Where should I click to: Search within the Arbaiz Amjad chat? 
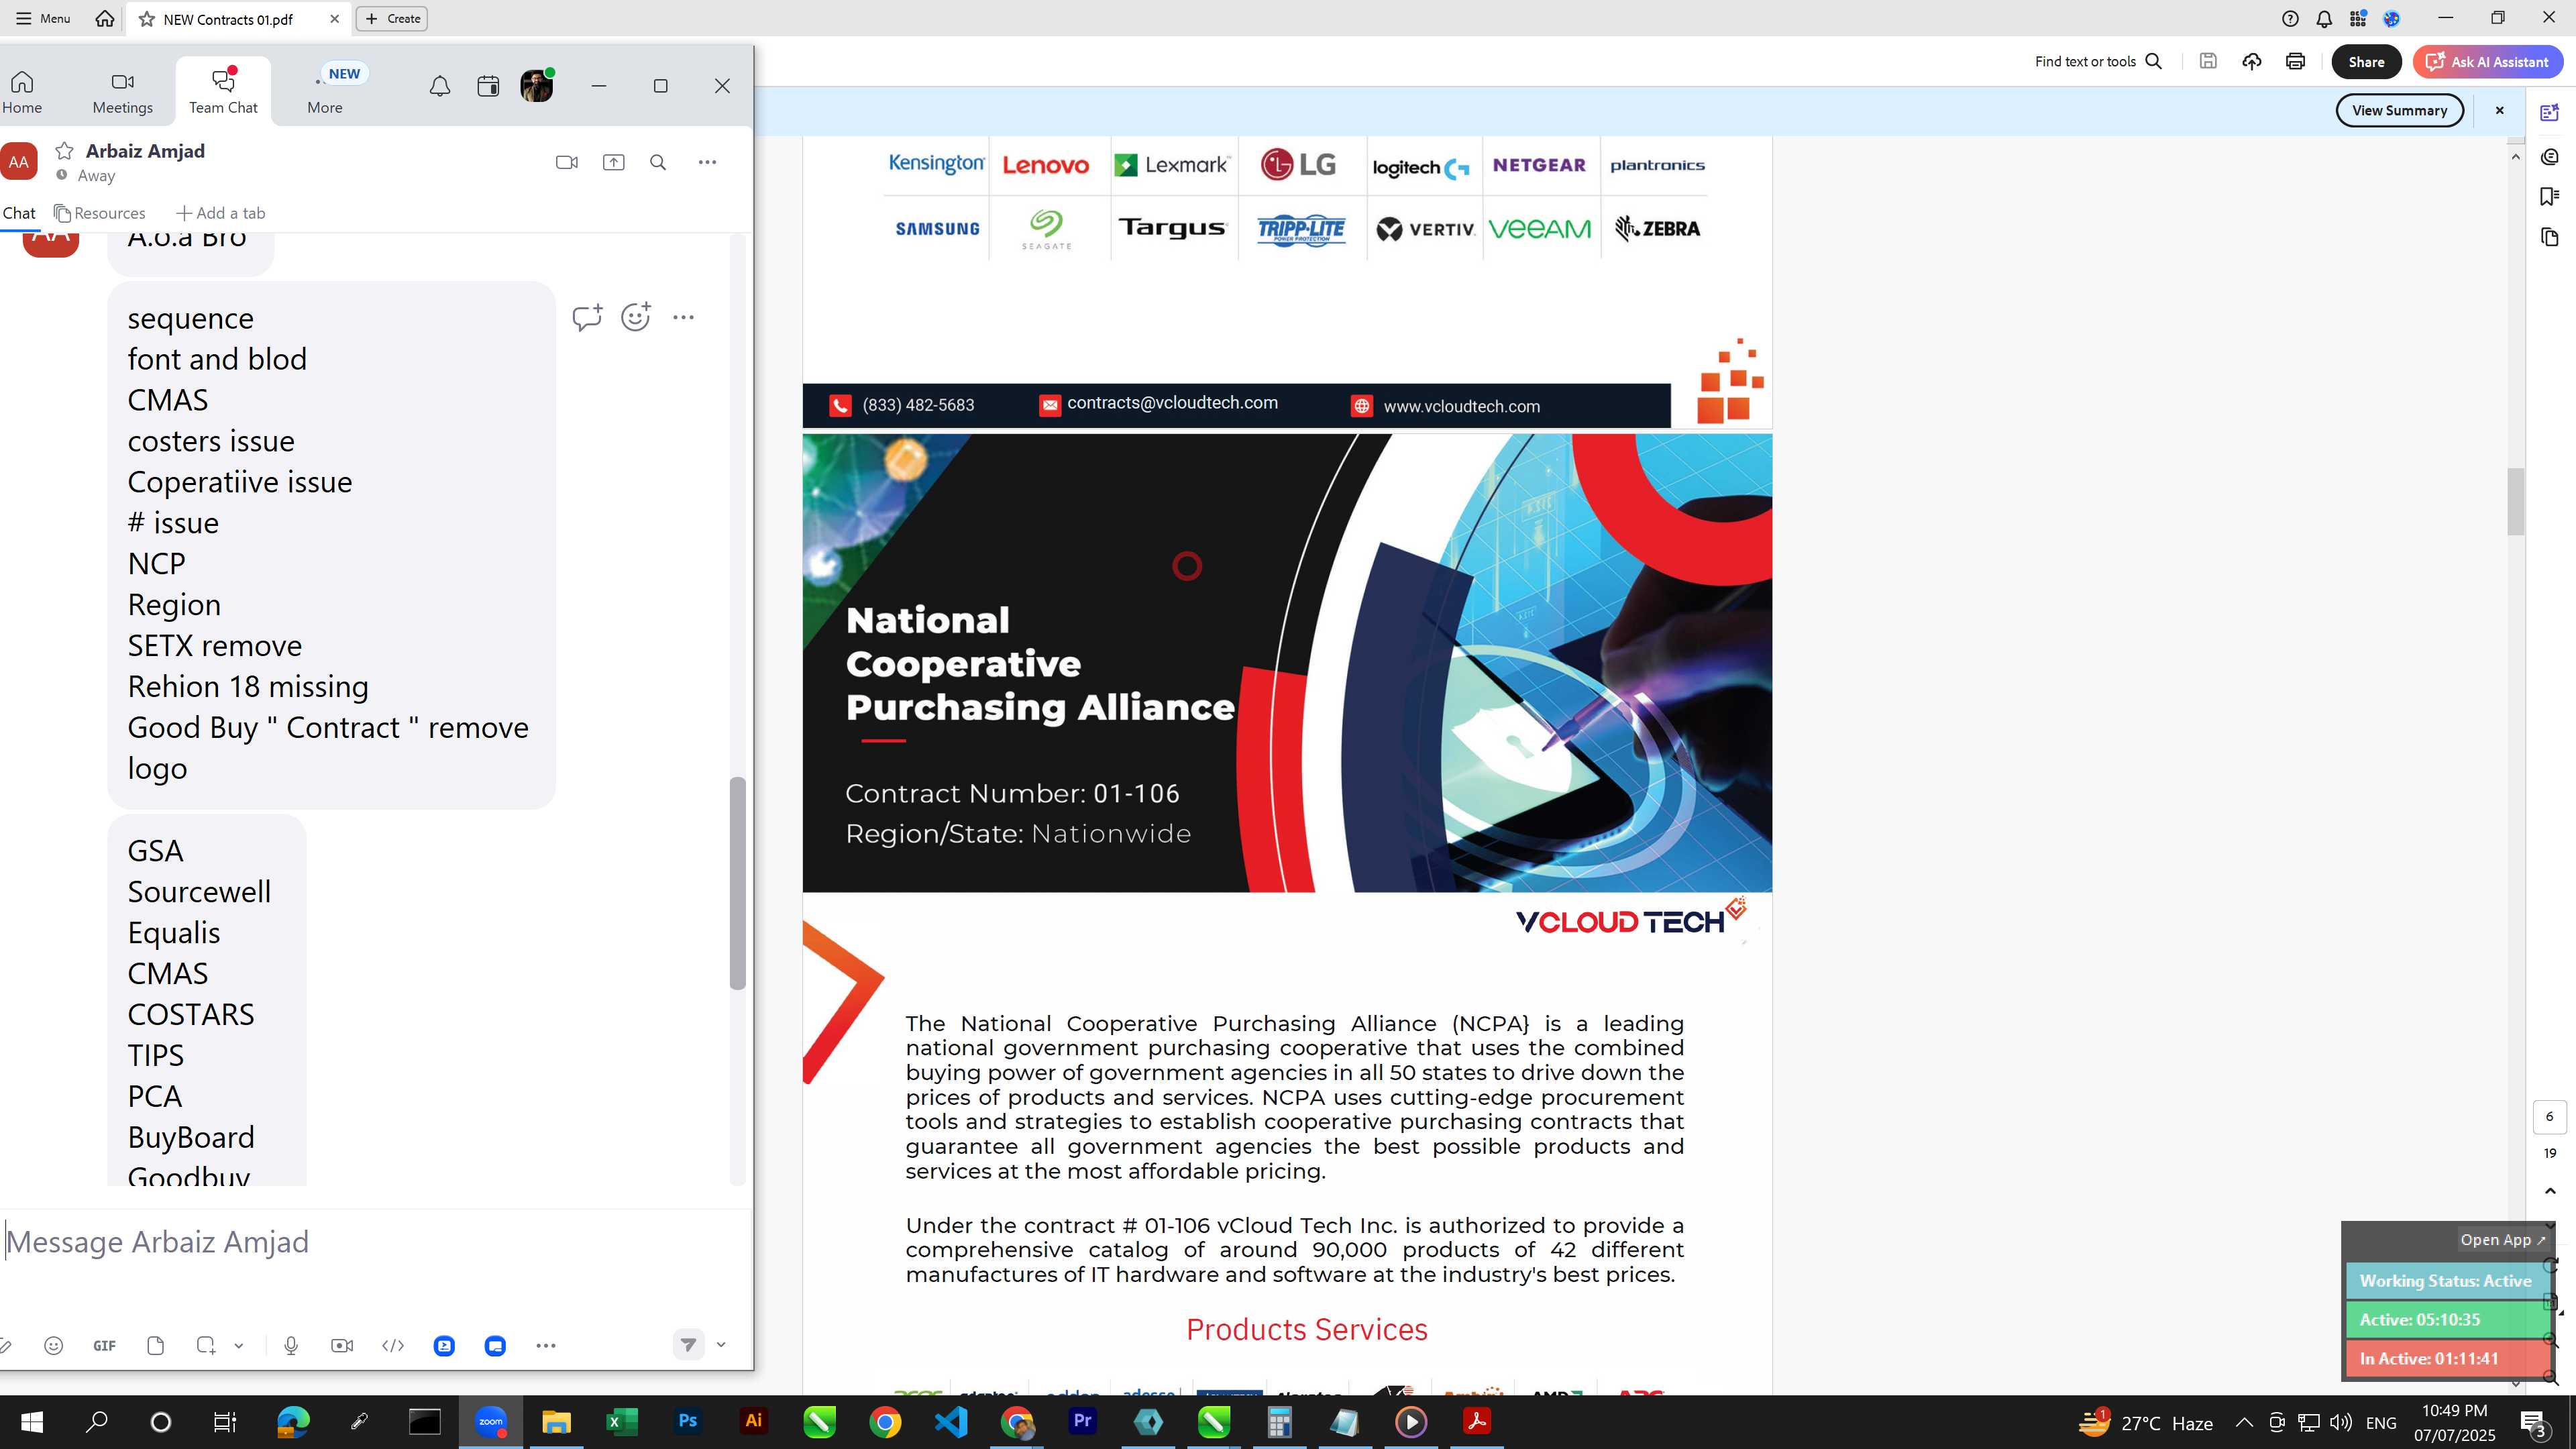point(658,162)
